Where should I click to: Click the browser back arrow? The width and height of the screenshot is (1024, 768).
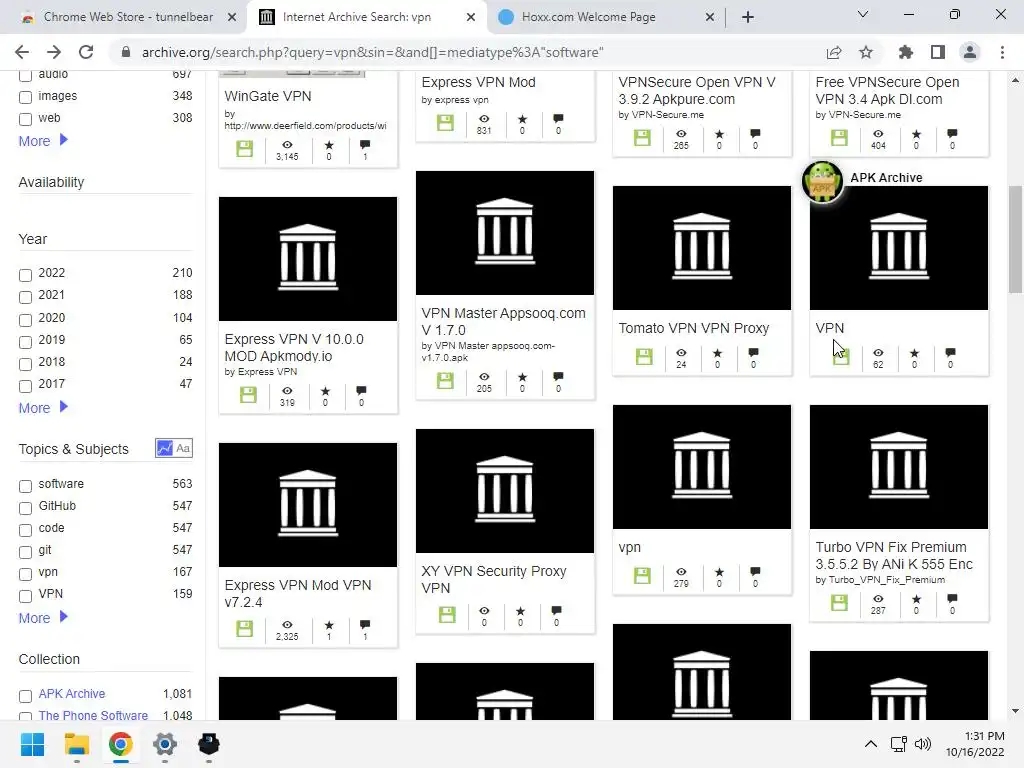[x=22, y=52]
